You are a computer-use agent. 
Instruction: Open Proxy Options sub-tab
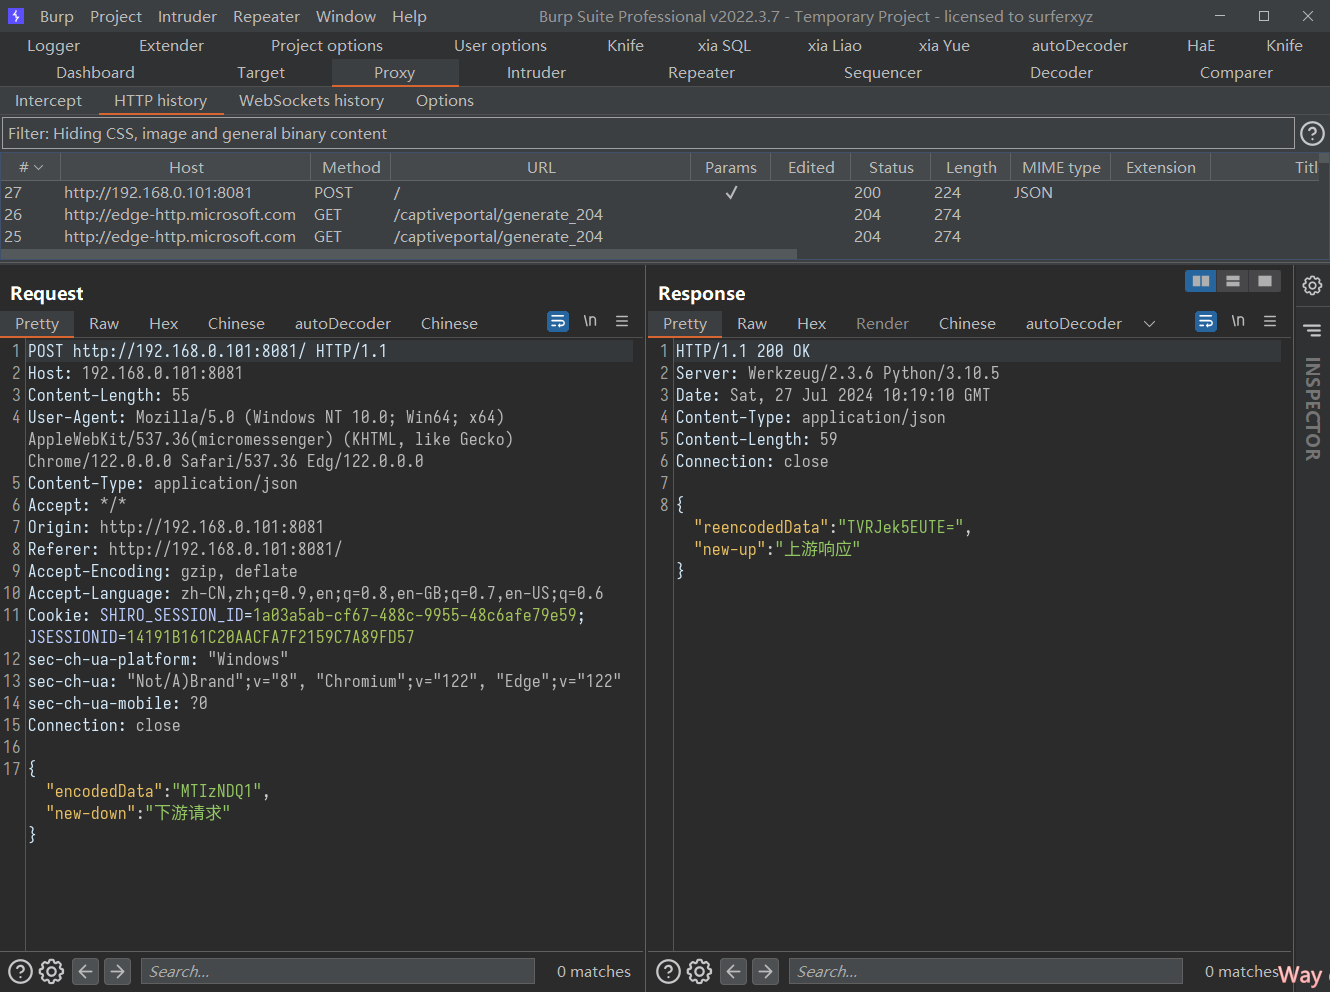pyautogui.click(x=445, y=100)
